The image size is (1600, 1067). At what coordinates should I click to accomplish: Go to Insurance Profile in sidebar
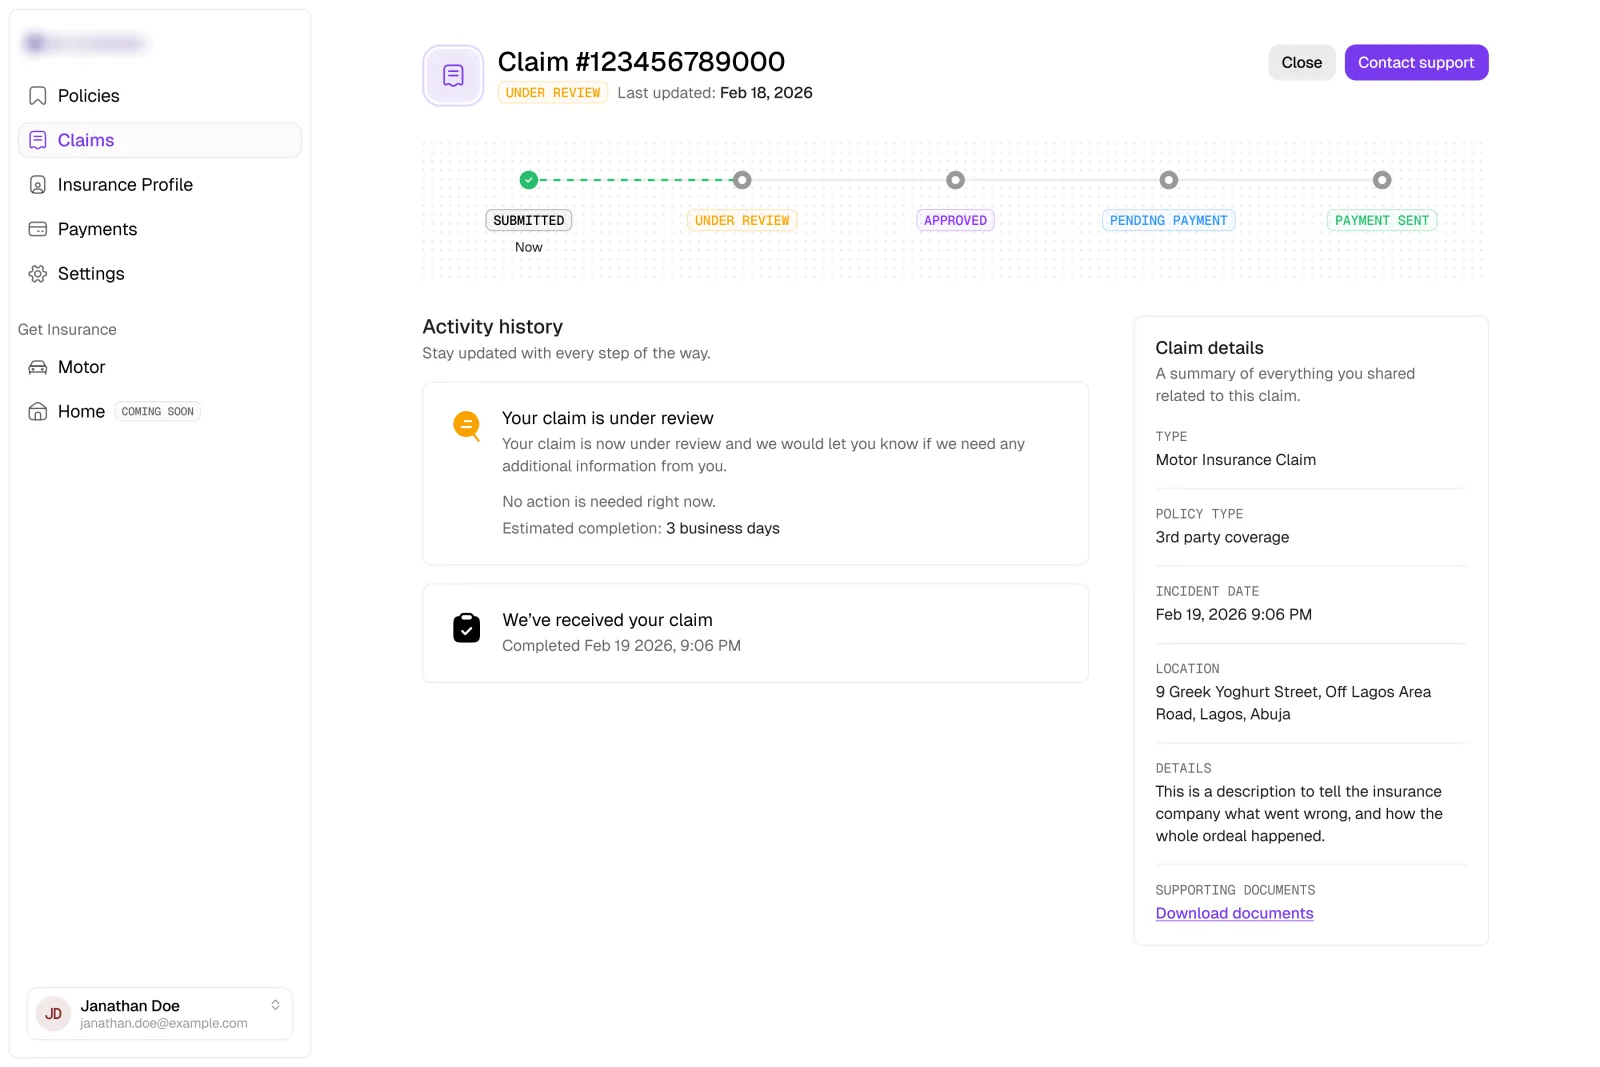[x=160, y=185]
